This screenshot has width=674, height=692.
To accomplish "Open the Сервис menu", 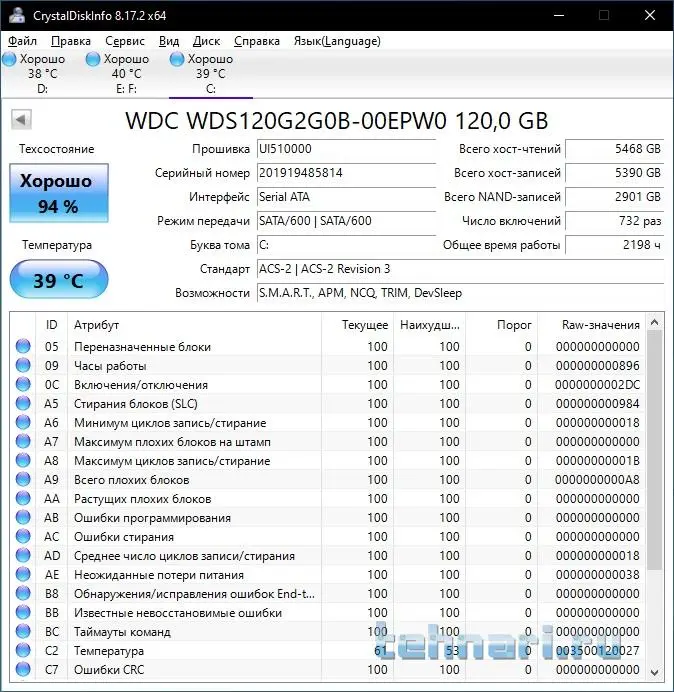I will coord(124,41).
